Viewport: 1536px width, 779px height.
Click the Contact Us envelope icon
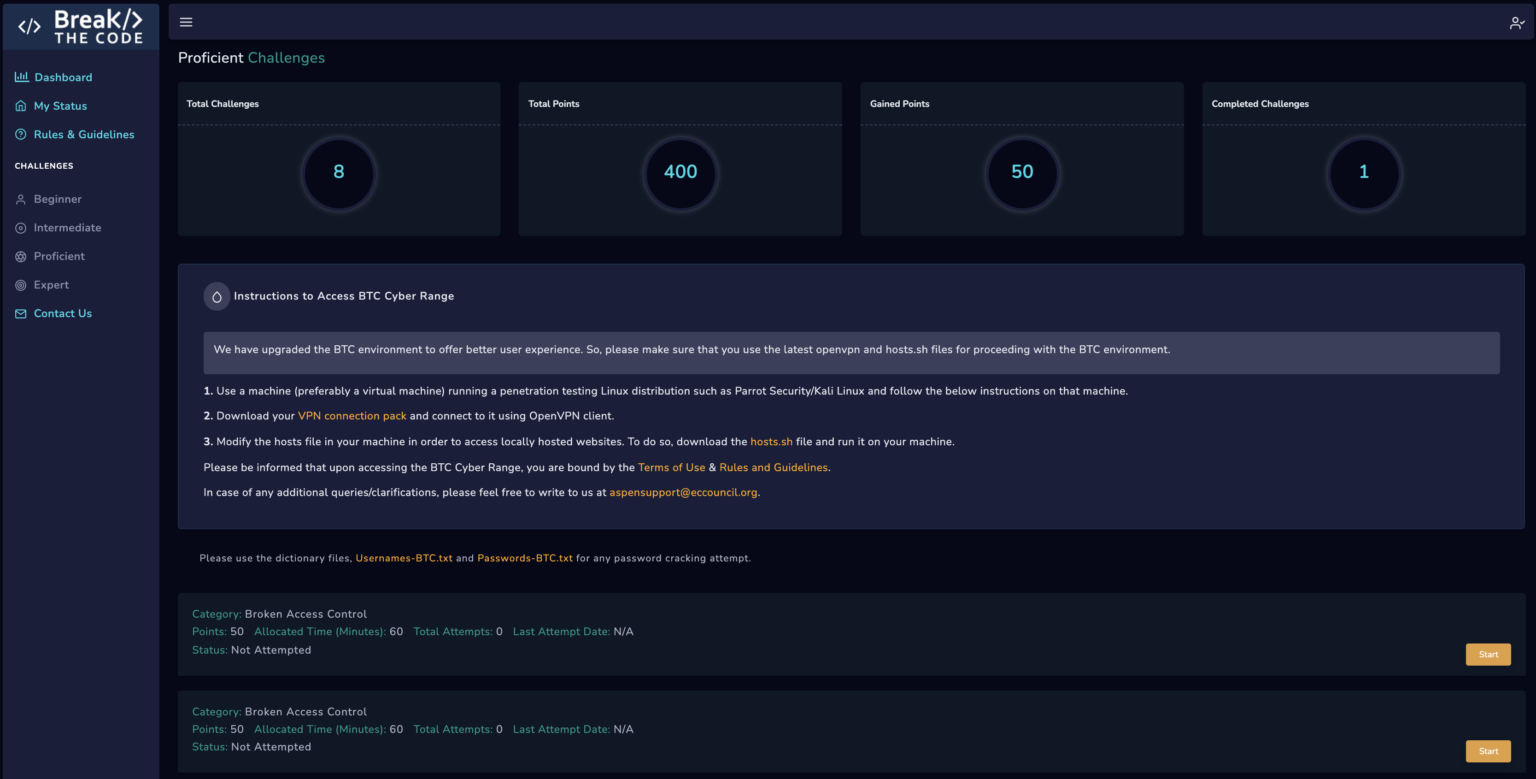20,313
